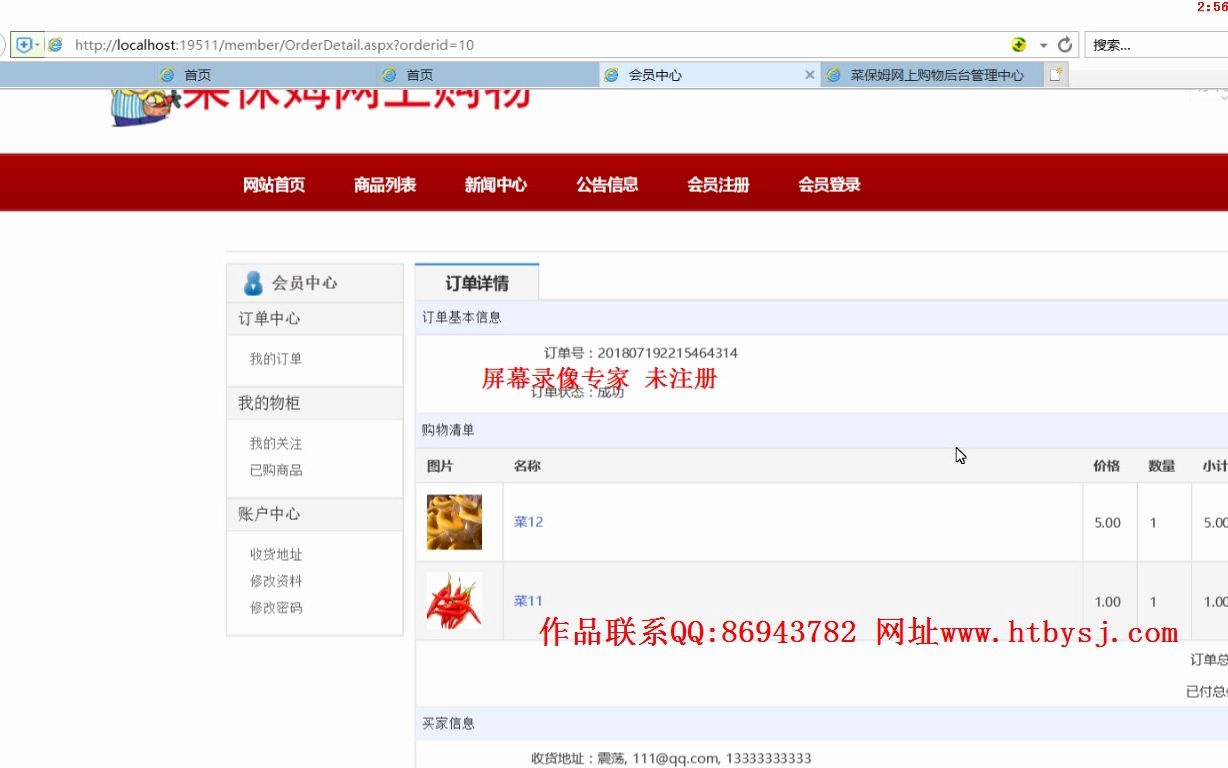Screen dimensions: 1228x768
Task: Open 公告信息 in the red navigation bar
Action: point(607,183)
